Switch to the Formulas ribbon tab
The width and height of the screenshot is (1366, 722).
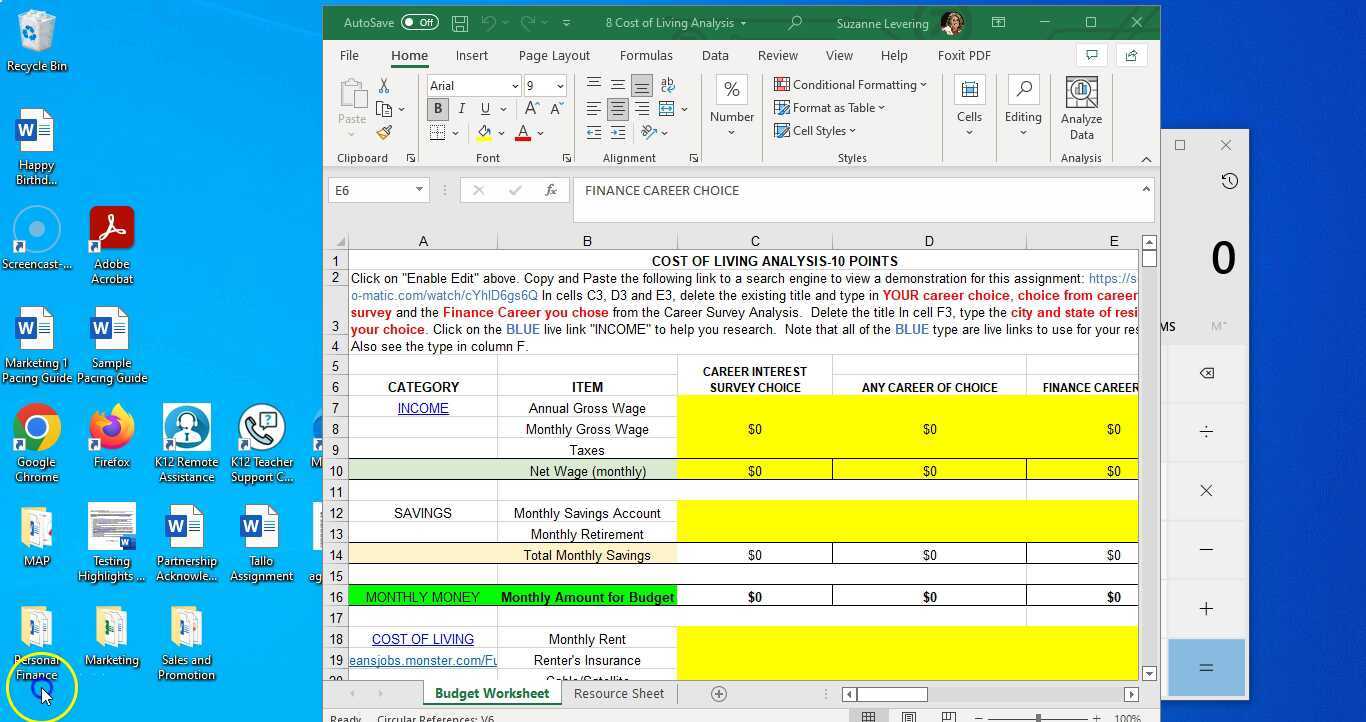[x=646, y=55]
